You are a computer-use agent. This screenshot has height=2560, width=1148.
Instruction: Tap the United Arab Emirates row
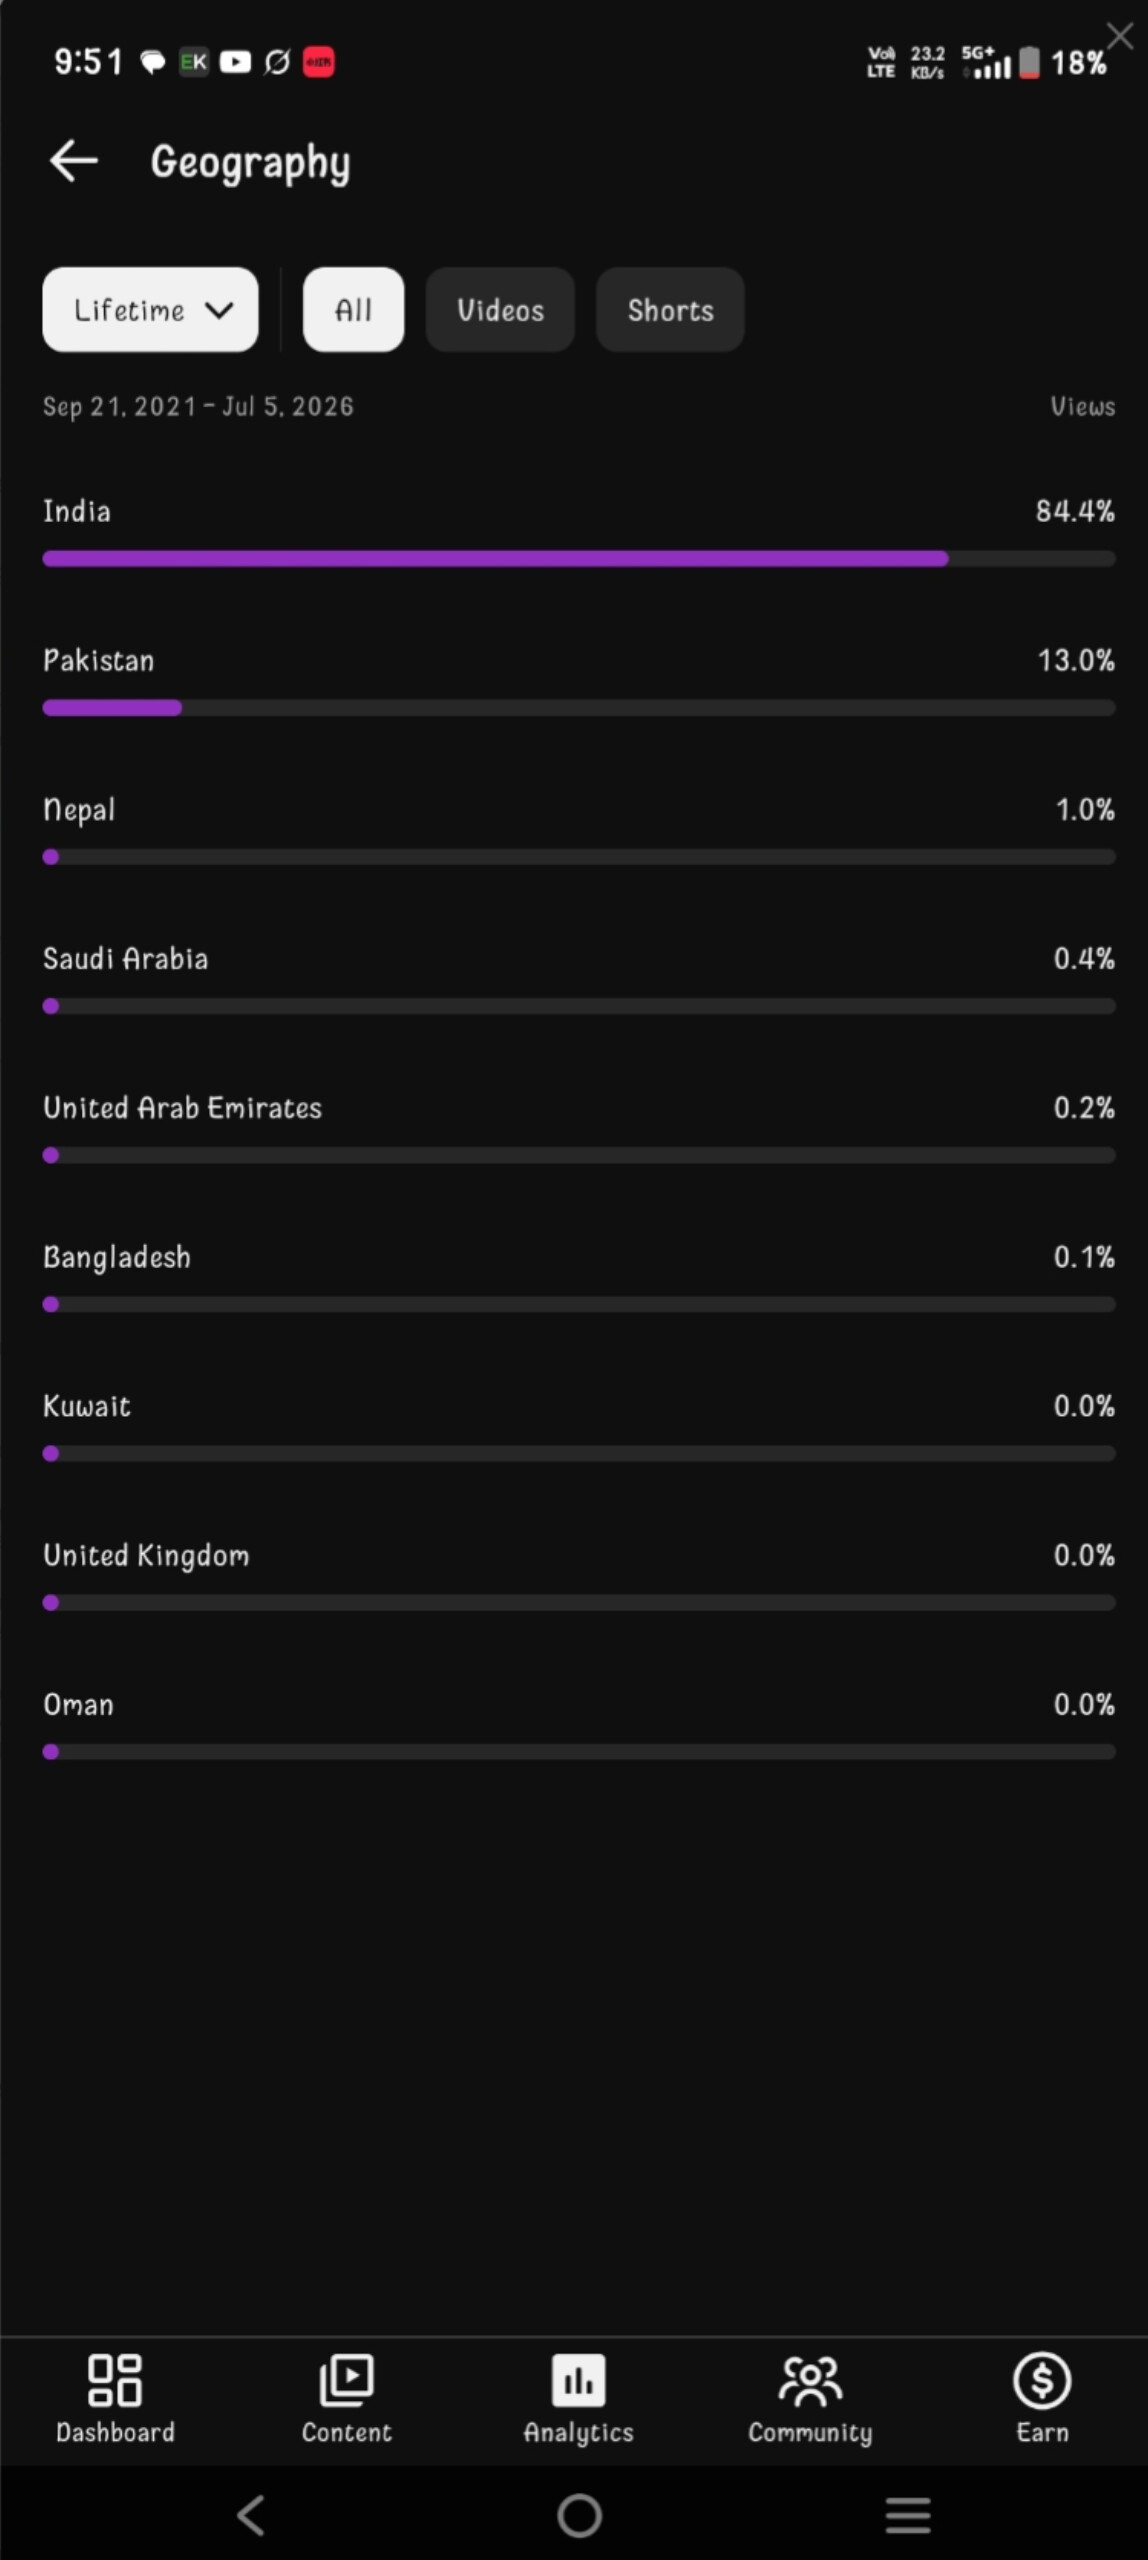pos(579,1130)
